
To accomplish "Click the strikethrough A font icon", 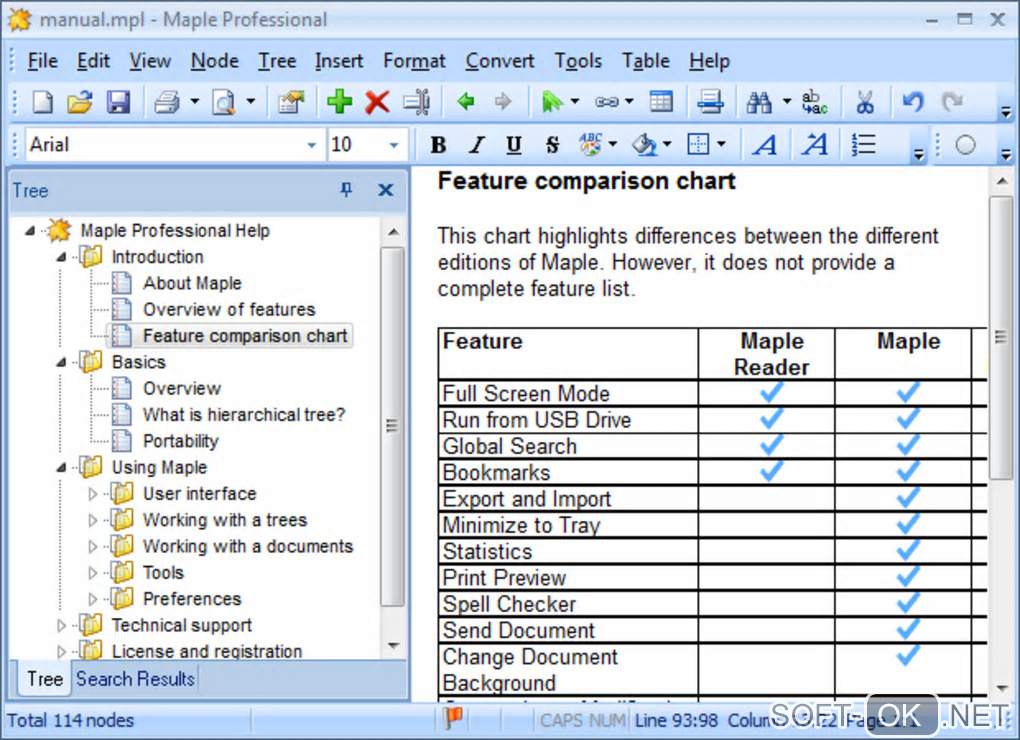I will point(815,144).
